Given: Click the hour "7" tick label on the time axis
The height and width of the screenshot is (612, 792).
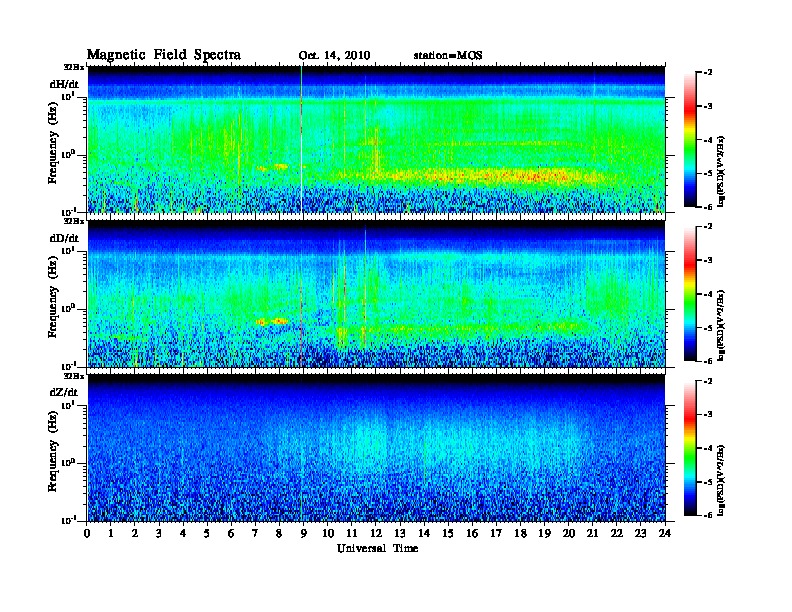Looking at the screenshot, I should 256,533.
